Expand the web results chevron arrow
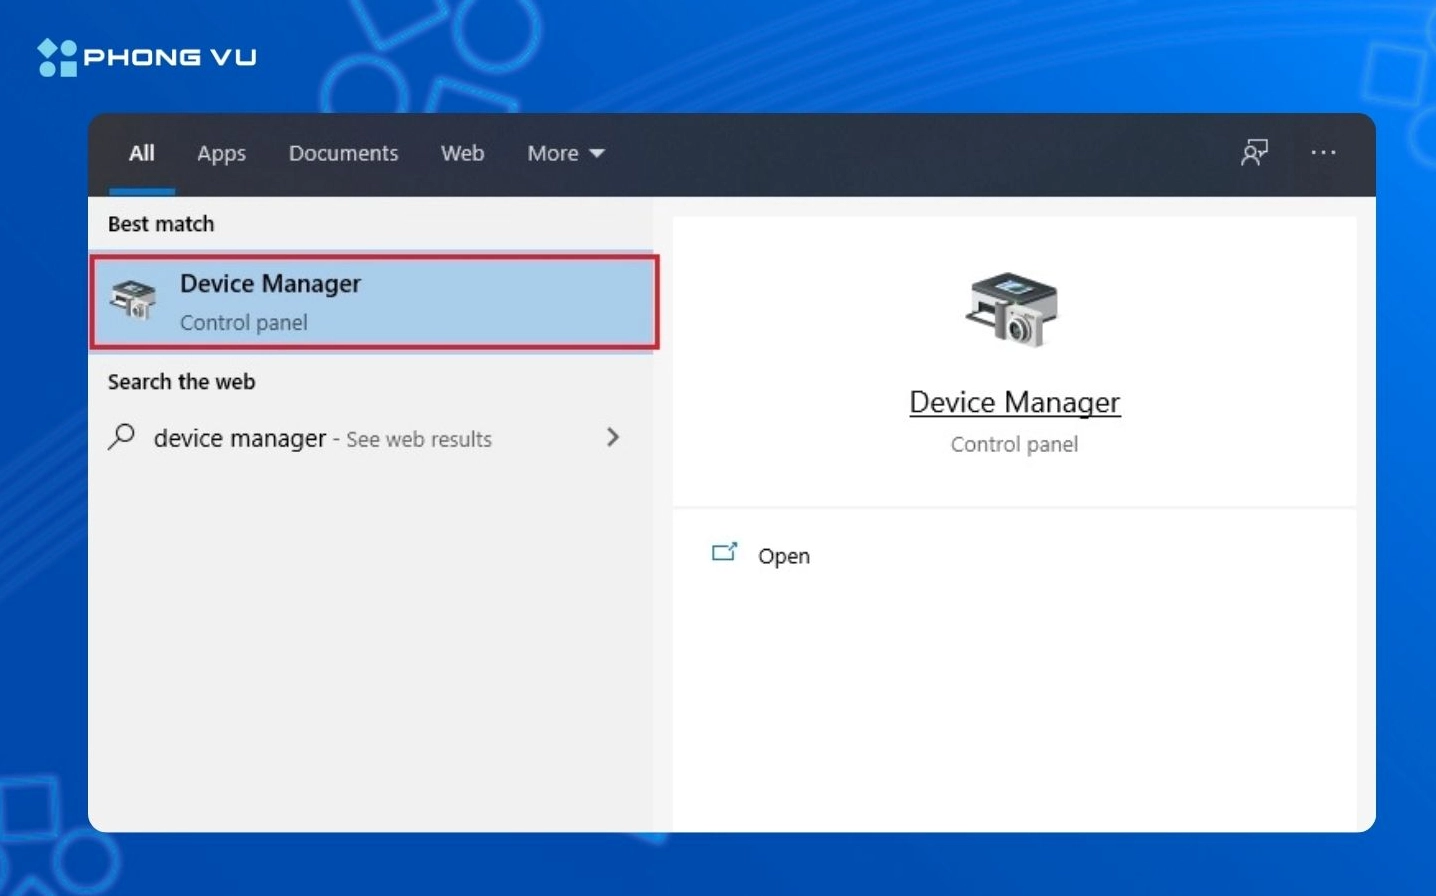 pos(613,437)
